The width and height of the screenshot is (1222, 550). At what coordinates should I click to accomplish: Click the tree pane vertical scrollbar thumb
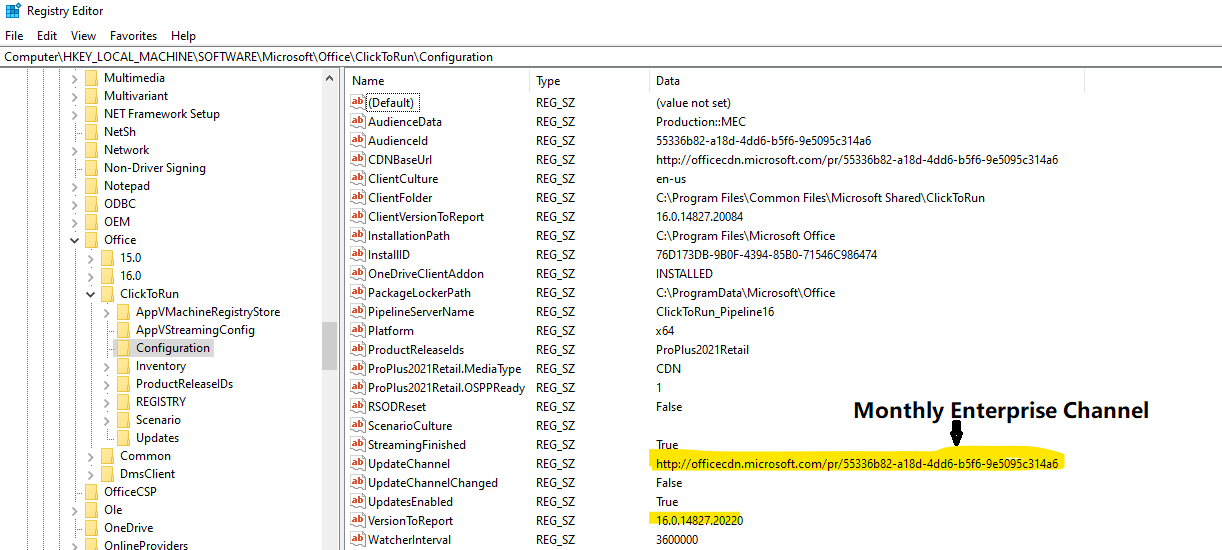329,346
